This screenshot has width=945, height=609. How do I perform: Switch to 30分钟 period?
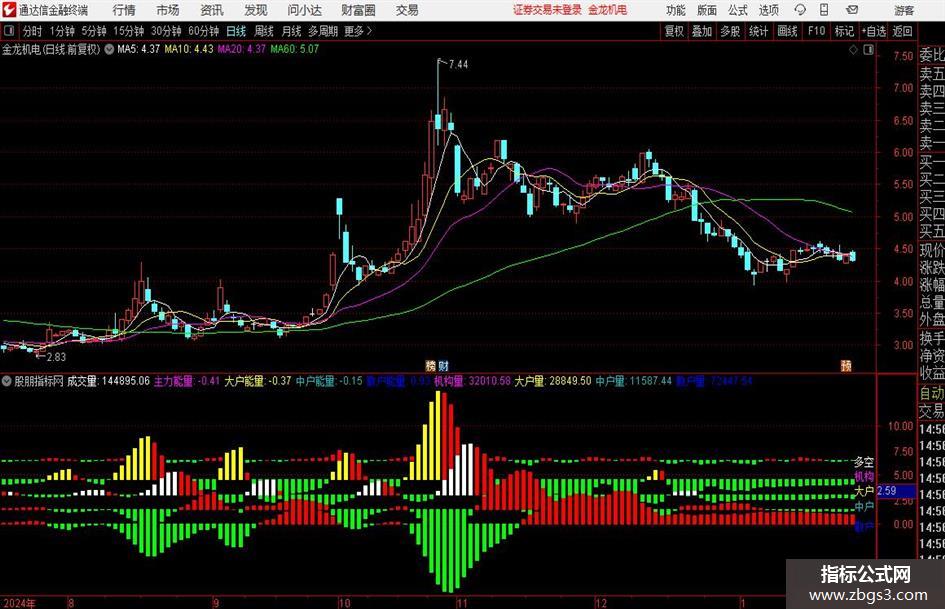tap(166, 31)
